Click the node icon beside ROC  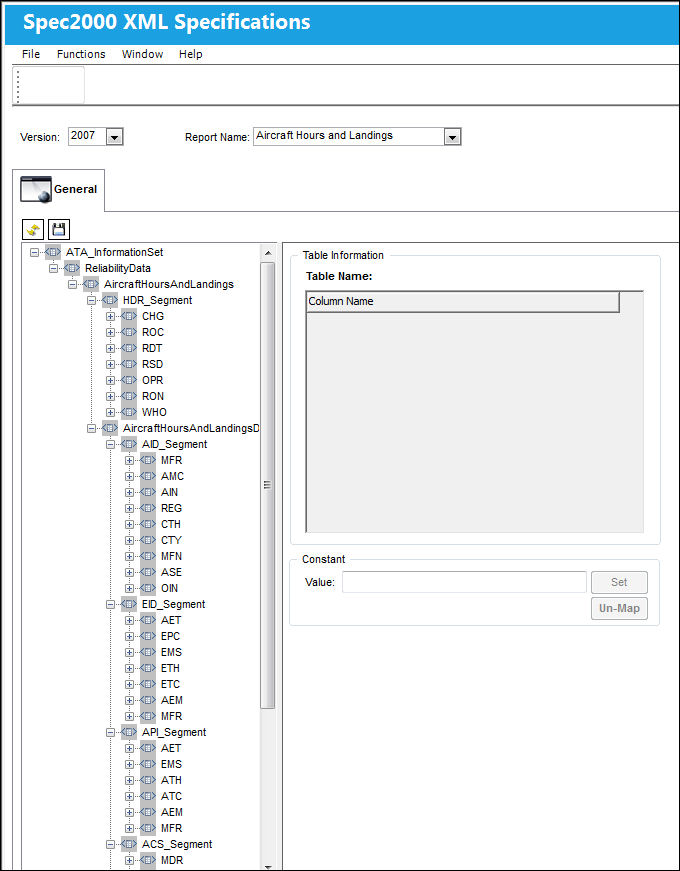coord(129,332)
